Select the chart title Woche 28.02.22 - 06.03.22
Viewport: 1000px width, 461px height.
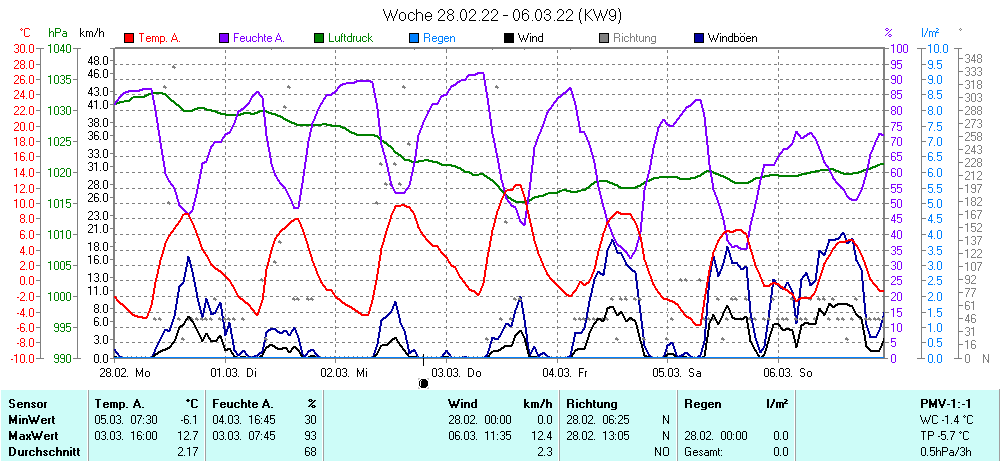pyautogui.click(x=502, y=15)
